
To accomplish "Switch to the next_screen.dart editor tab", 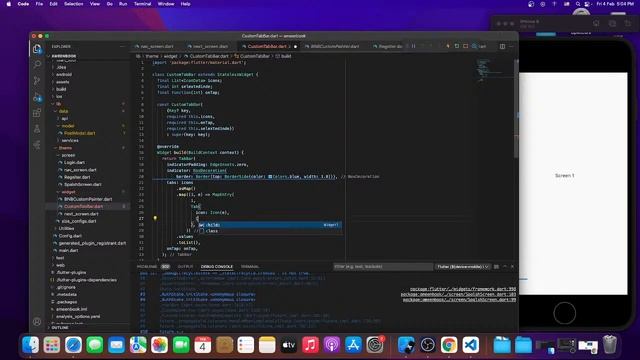I will (210, 47).
